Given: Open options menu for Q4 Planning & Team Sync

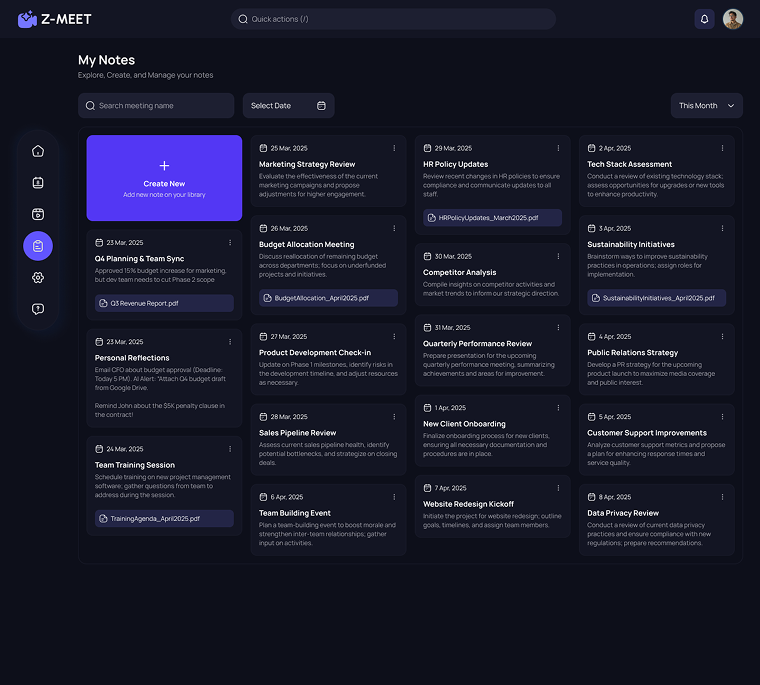Looking at the screenshot, I should [230, 242].
